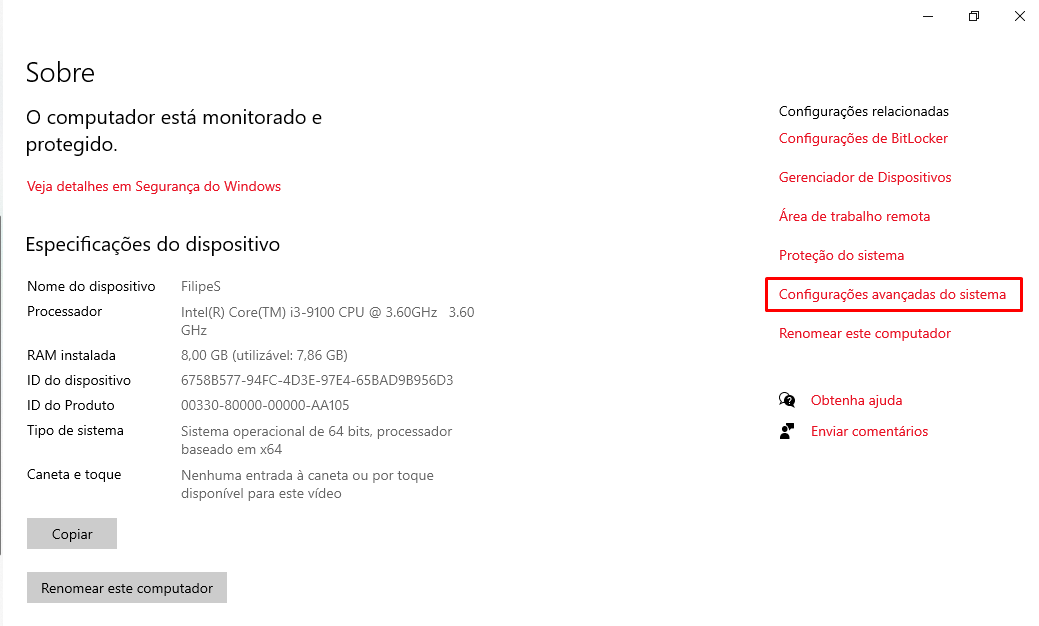Image resolution: width=1039 pixels, height=626 pixels.
Task: Click the Obtenha ajuda text link
Action: (856, 400)
